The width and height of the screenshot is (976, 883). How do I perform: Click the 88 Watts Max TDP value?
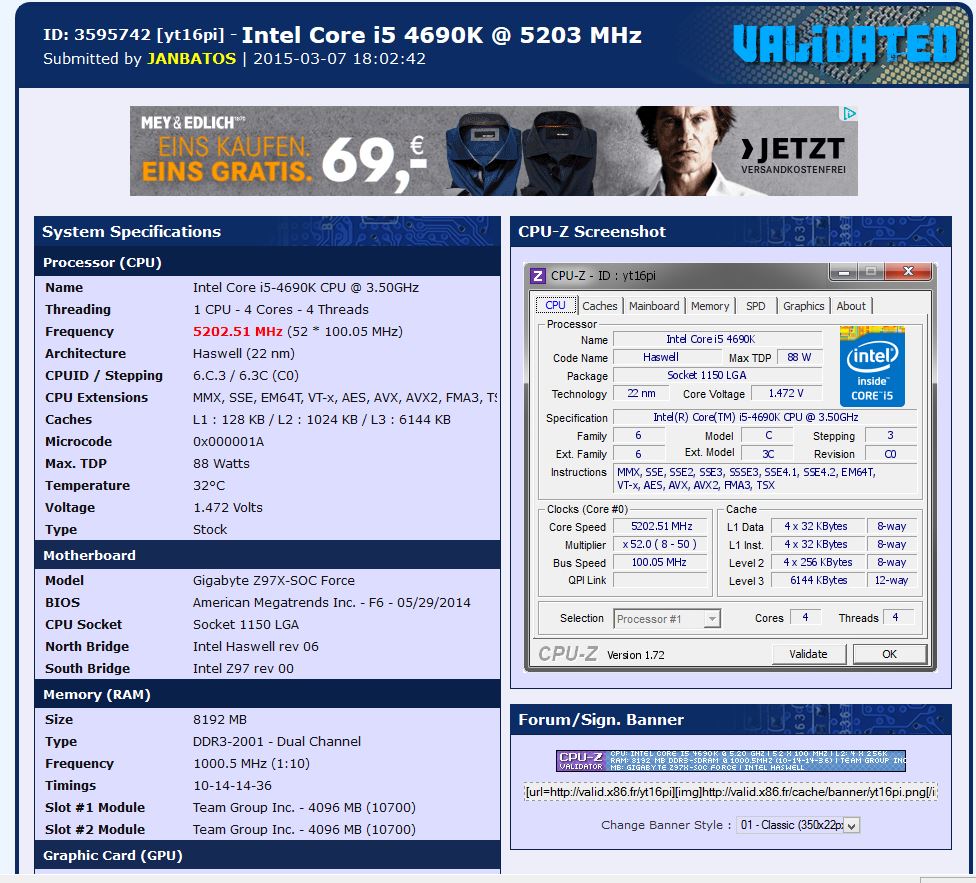pos(221,464)
